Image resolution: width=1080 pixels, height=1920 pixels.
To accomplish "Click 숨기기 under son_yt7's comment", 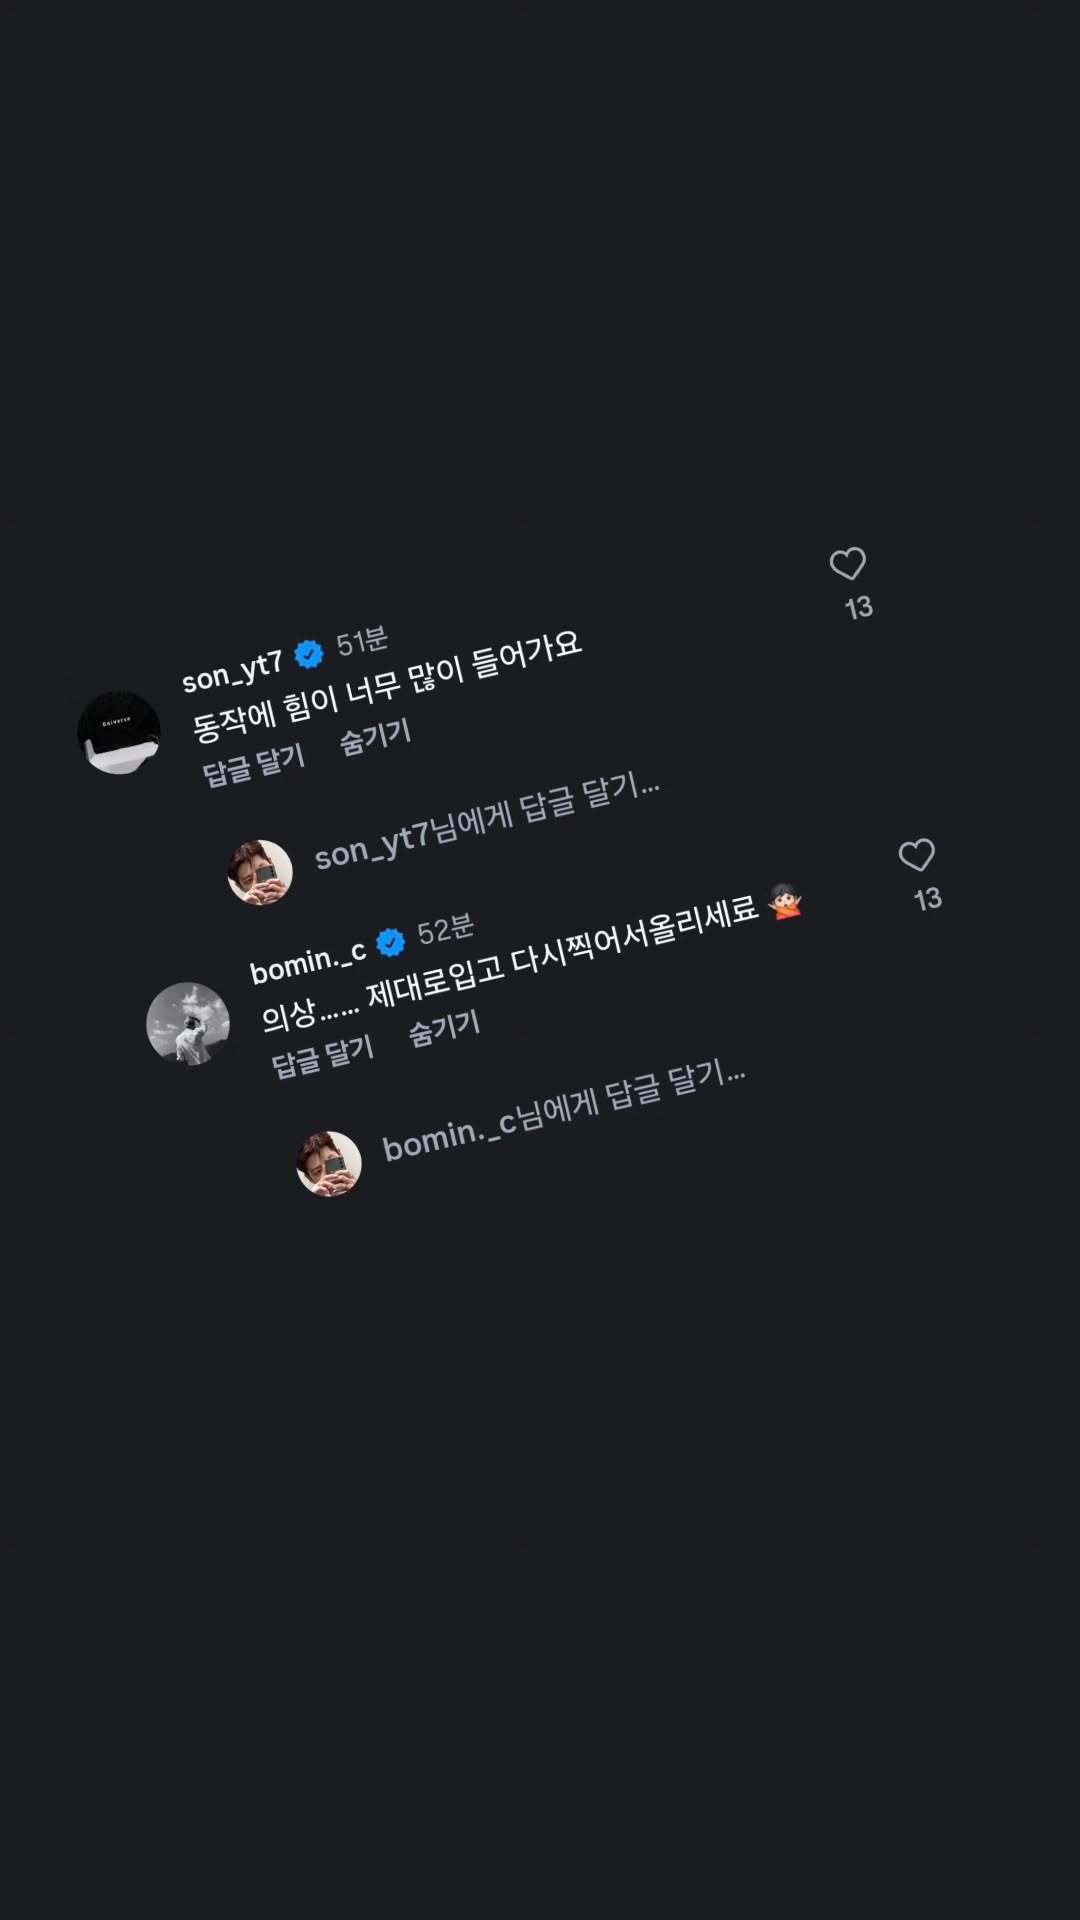I will 376,738.
